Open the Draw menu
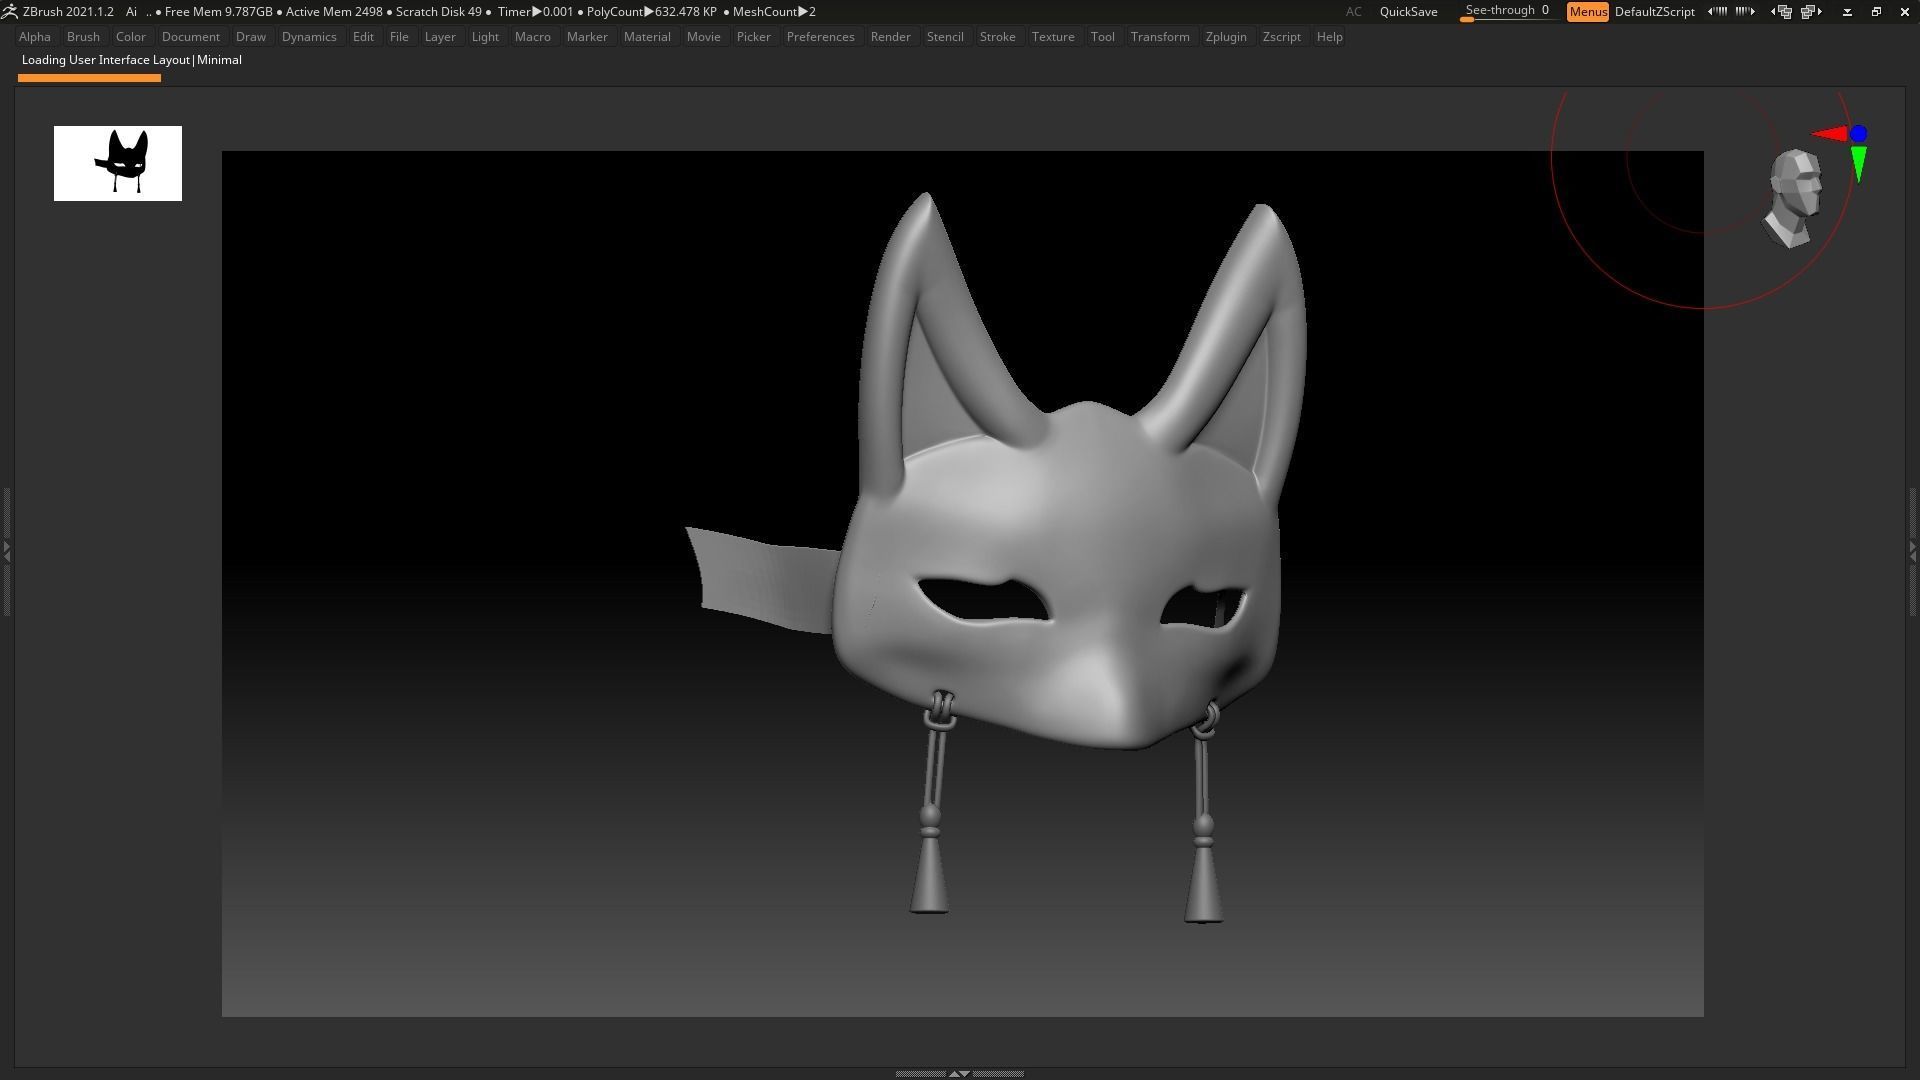The height and width of the screenshot is (1080, 1920). (x=250, y=37)
